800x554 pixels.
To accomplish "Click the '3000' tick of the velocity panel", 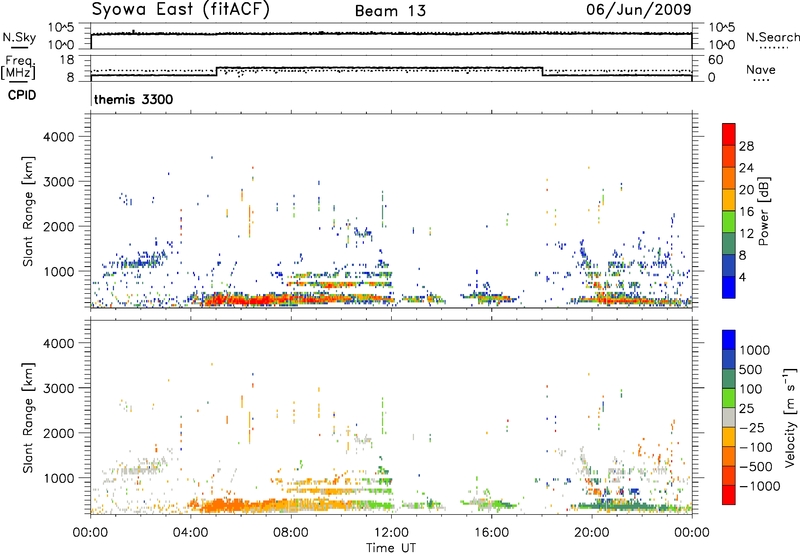I will pos(59,388).
